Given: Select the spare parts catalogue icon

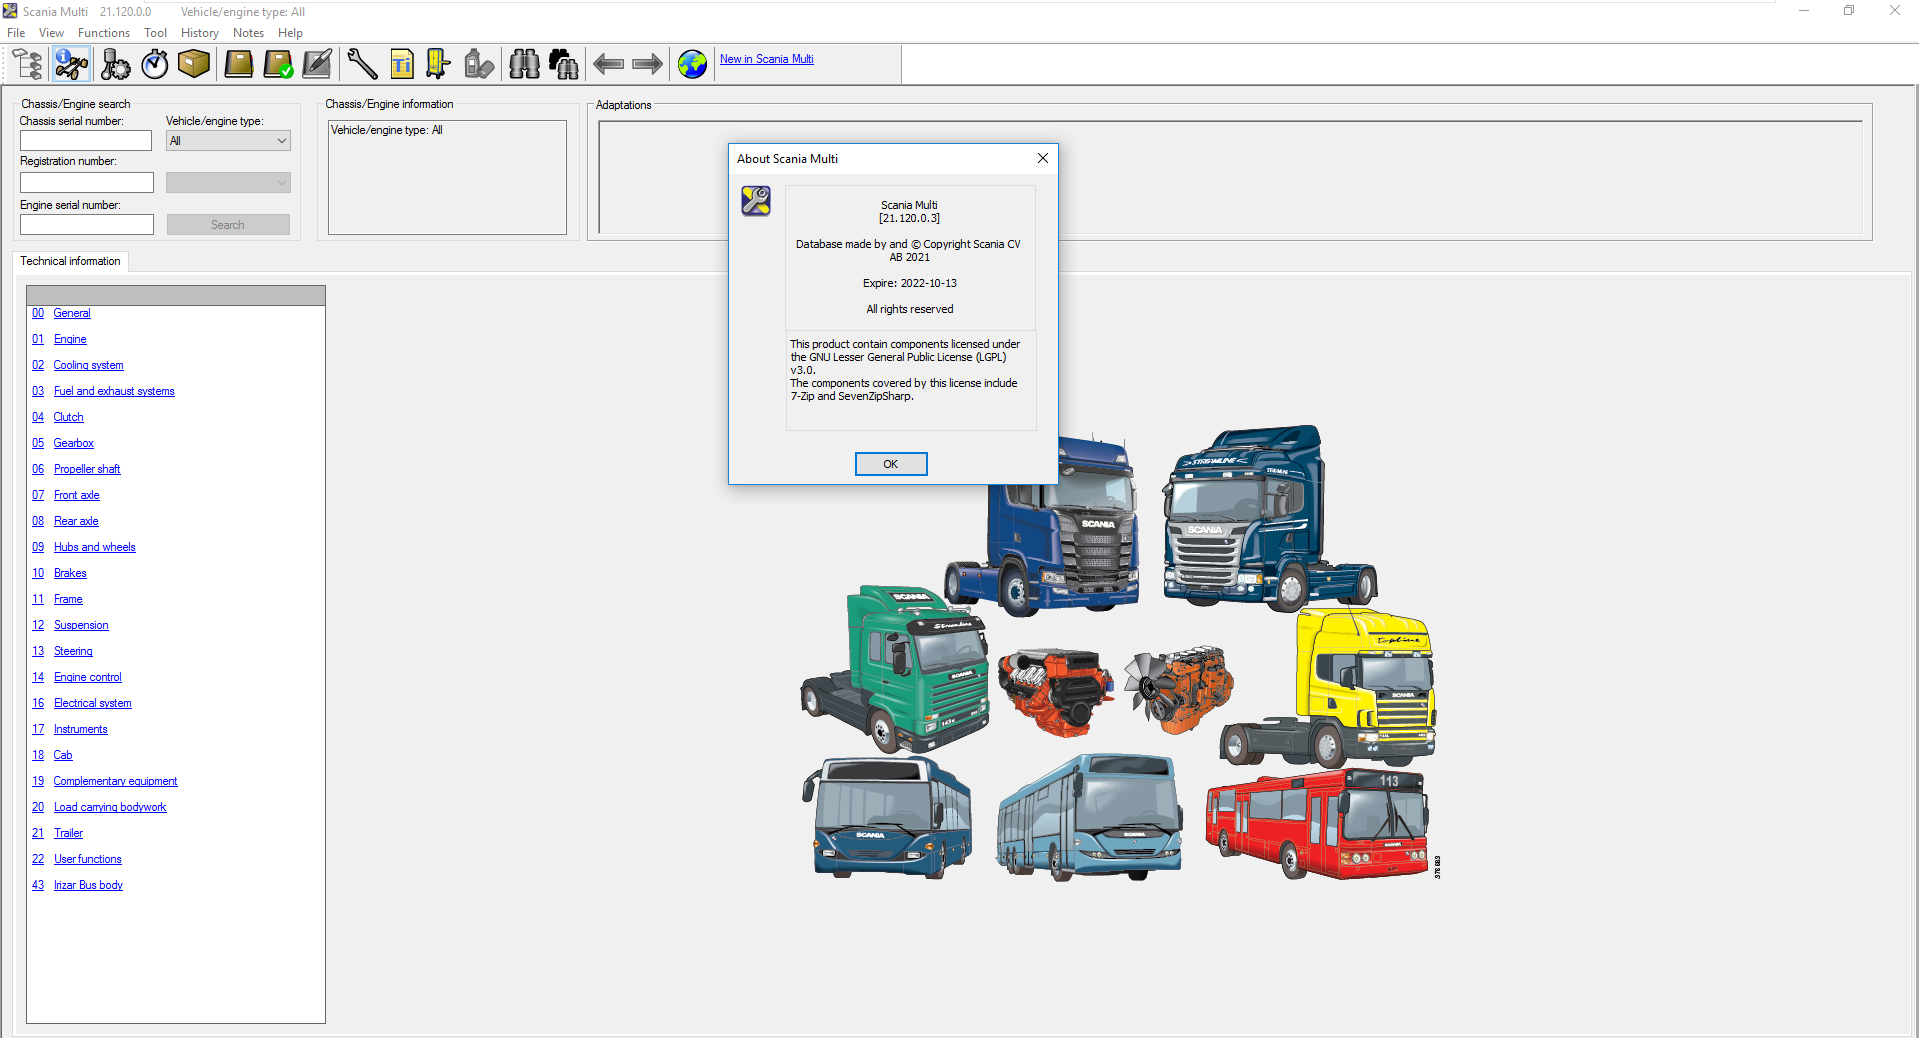Looking at the screenshot, I should pyautogui.click(x=27, y=63).
